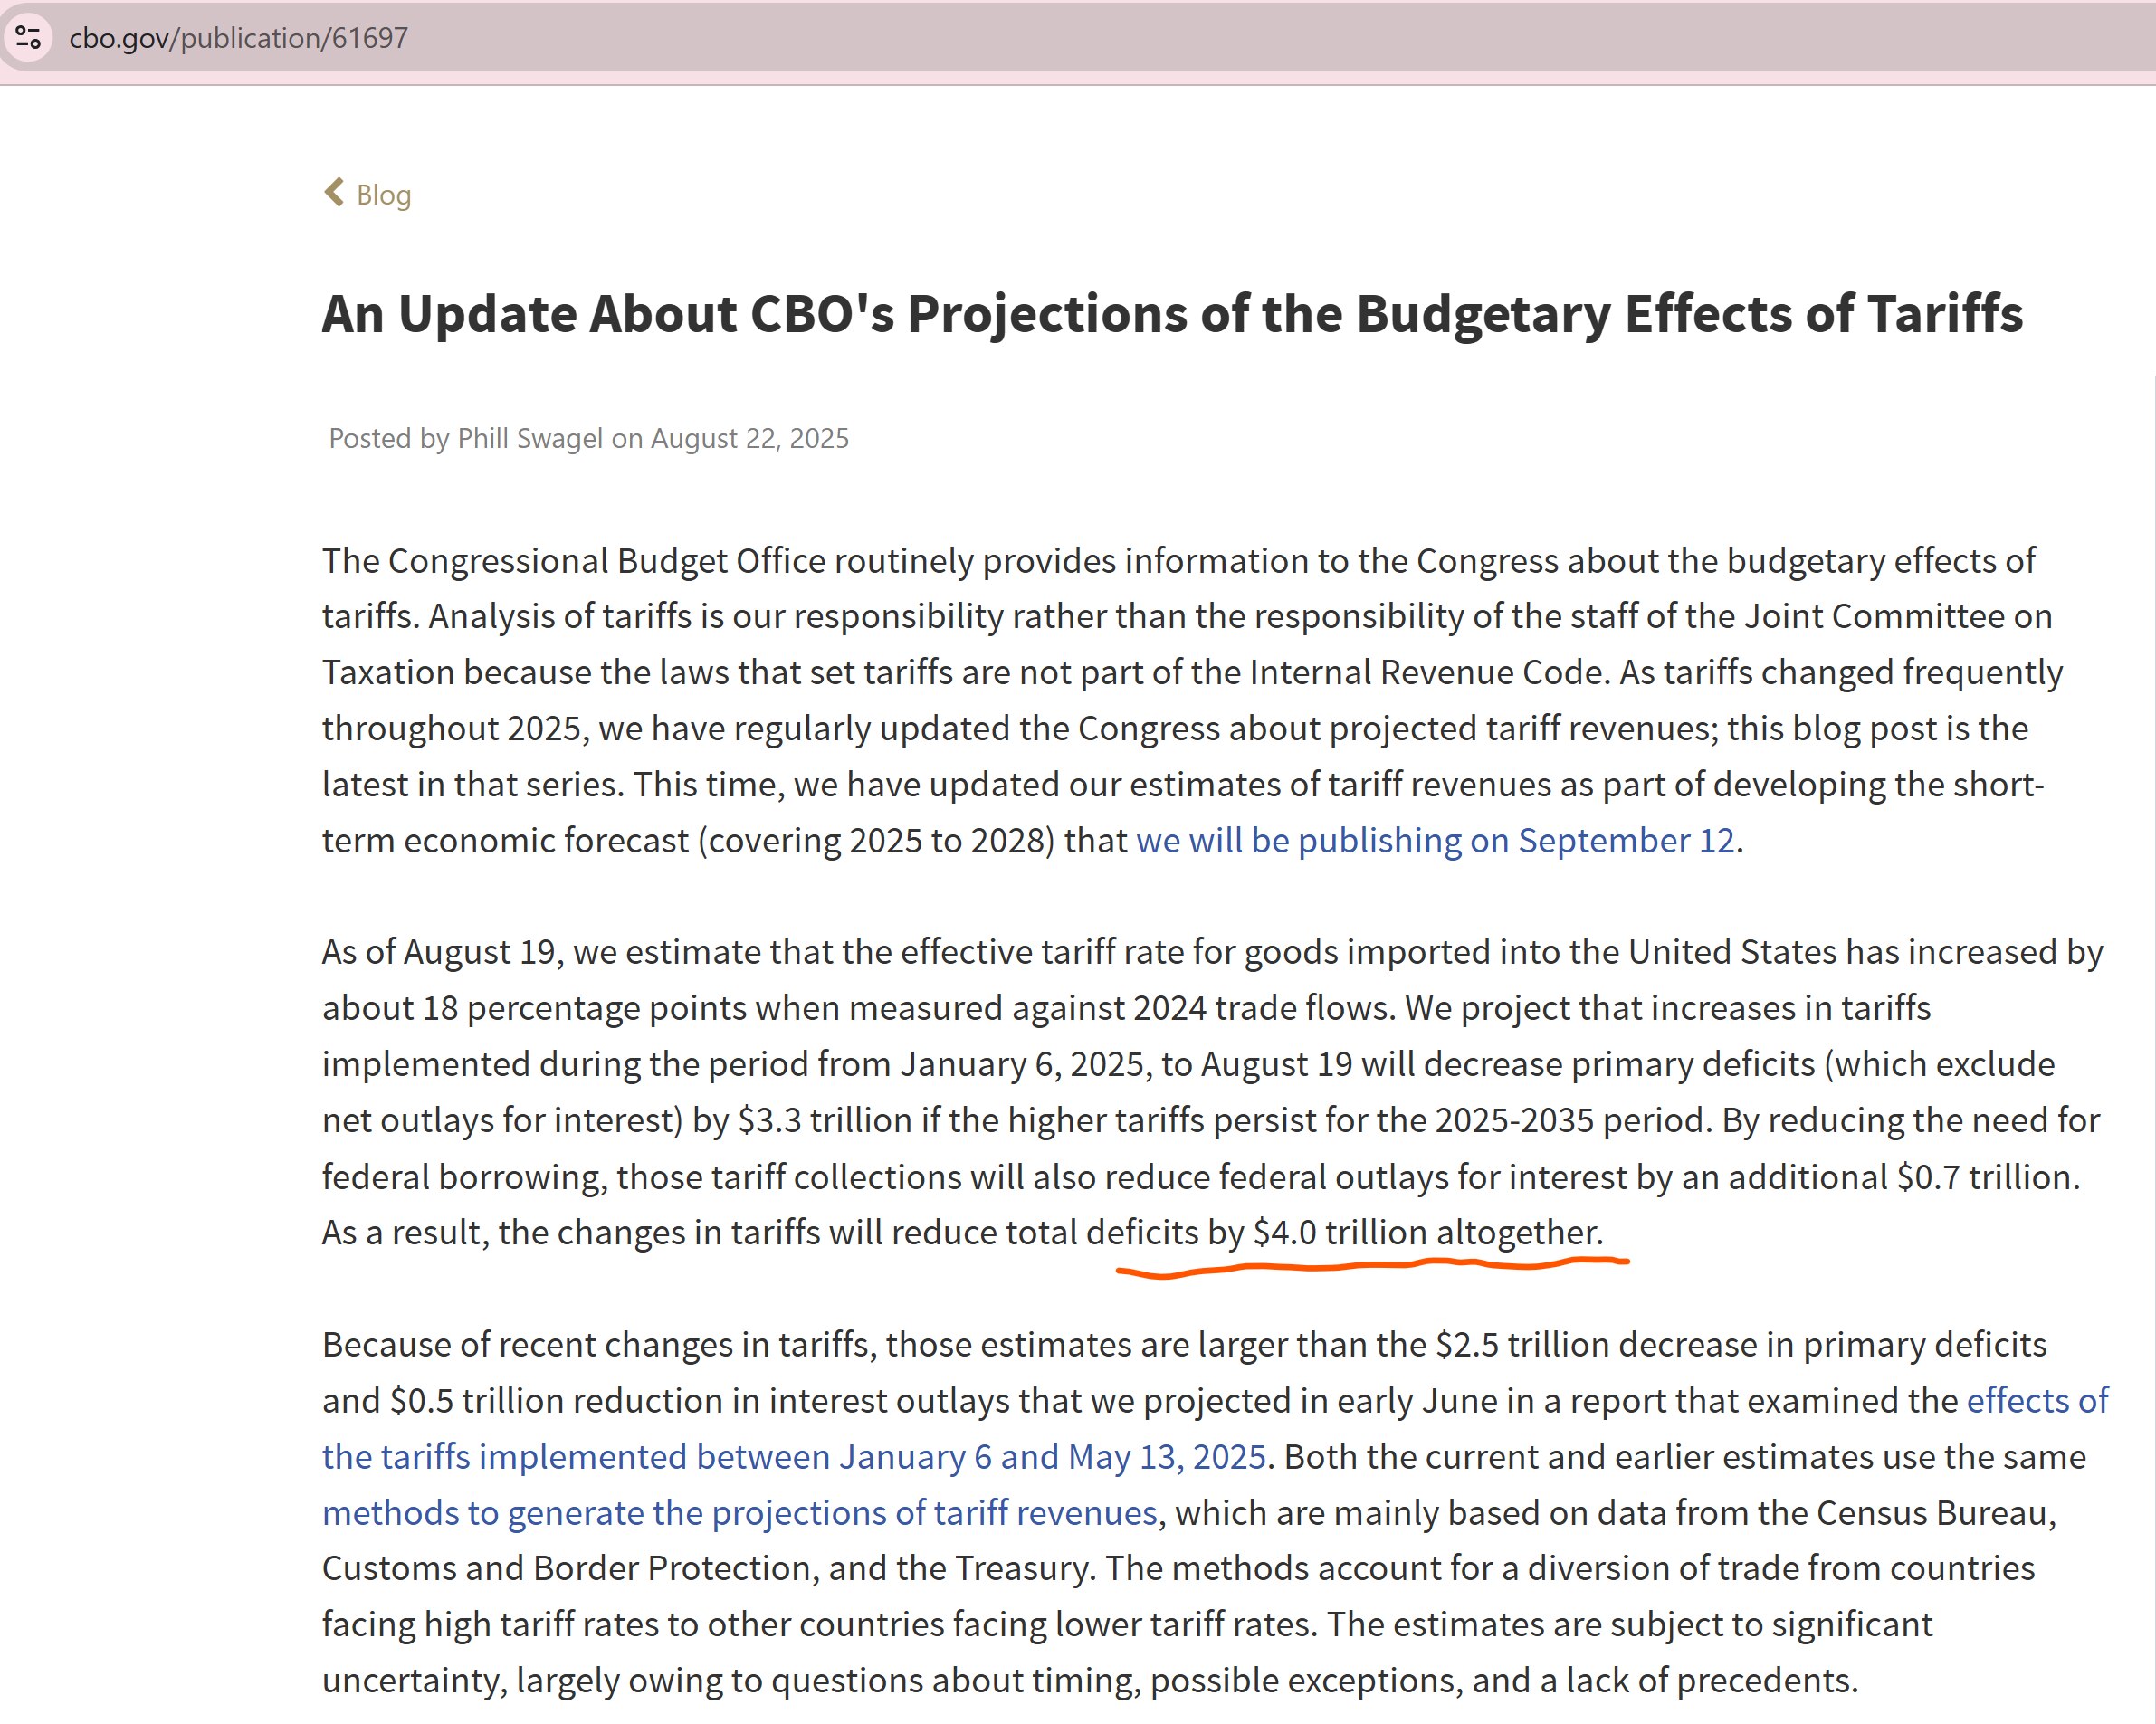Open the Blog breadcrumb link

tap(383, 194)
